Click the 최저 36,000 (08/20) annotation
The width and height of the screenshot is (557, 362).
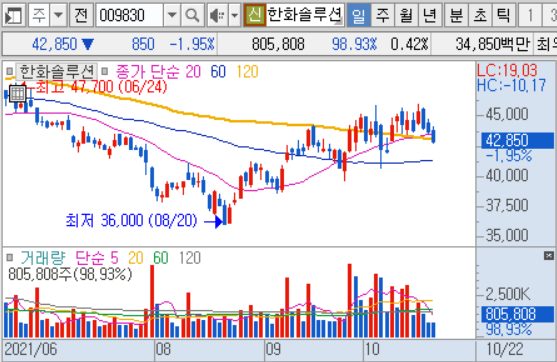131,221
